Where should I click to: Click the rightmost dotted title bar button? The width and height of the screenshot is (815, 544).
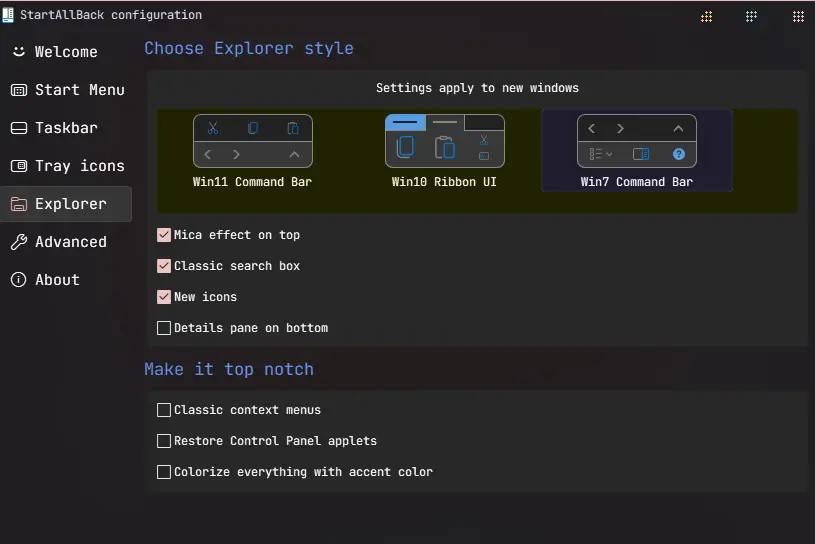(x=798, y=17)
